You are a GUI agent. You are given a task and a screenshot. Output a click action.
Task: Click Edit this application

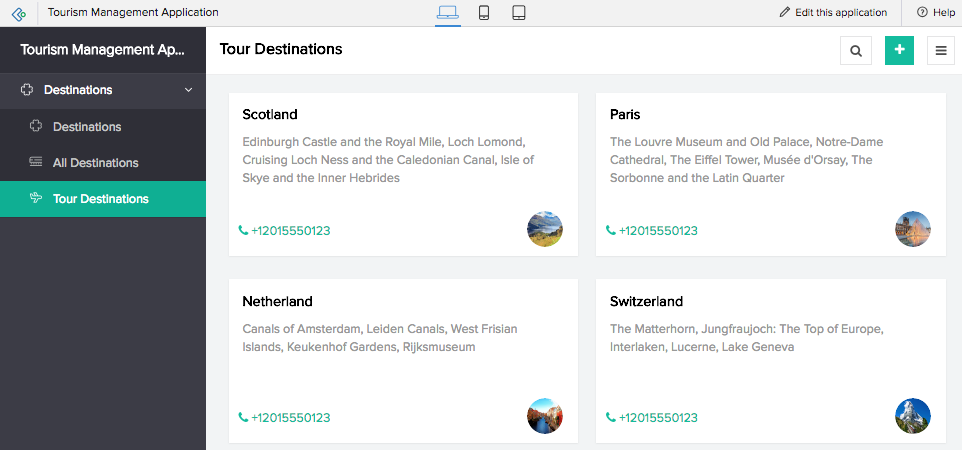pos(832,13)
